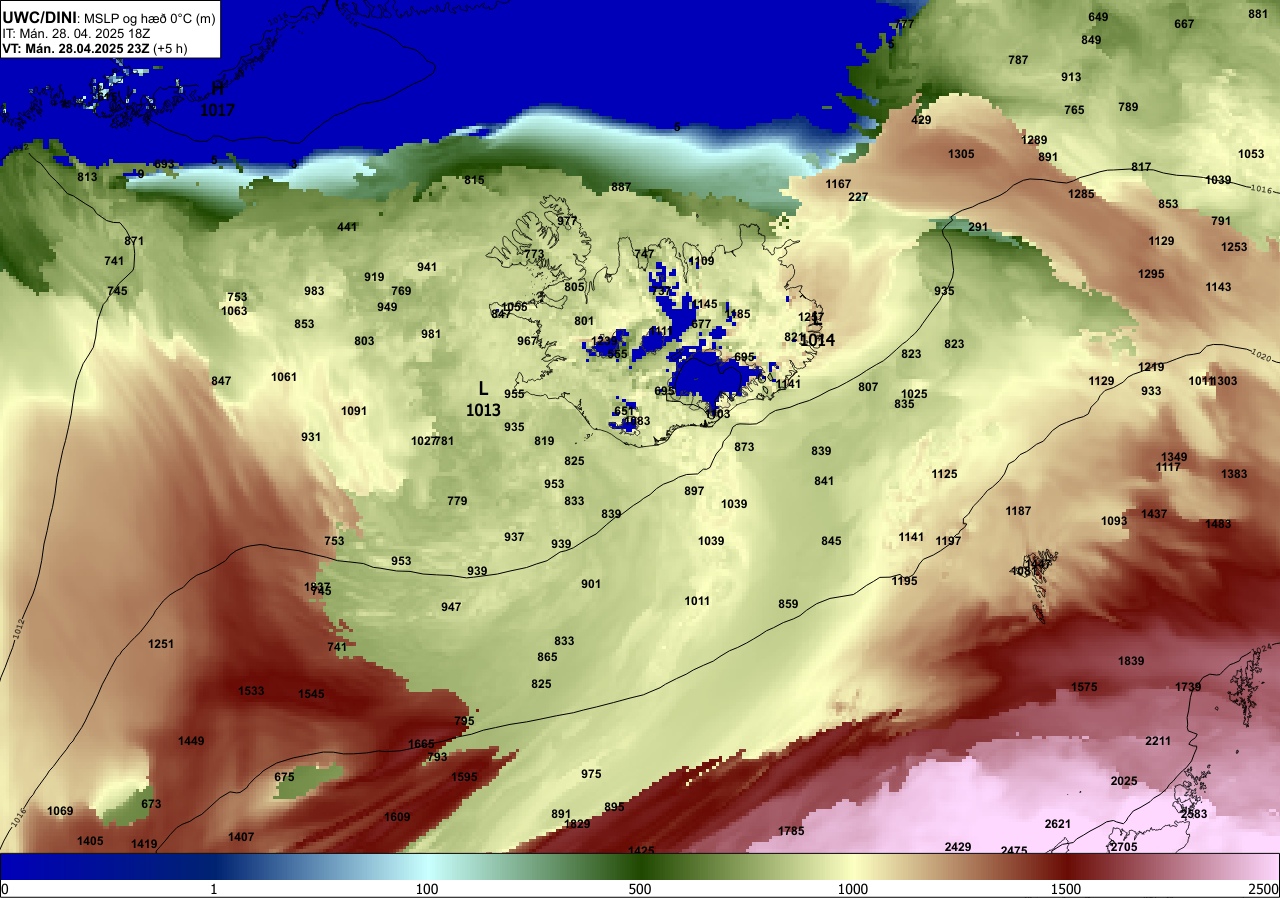
Task: Click the height value 1187
Action: click(x=1018, y=511)
